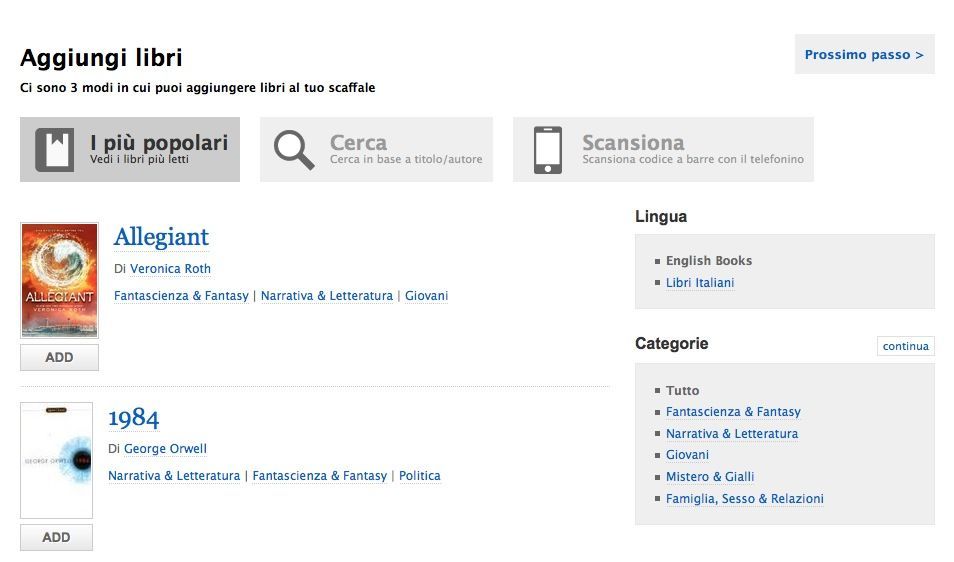954x562 pixels.
Task: Click the phone icon for Scansiona
Action: [547, 150]
